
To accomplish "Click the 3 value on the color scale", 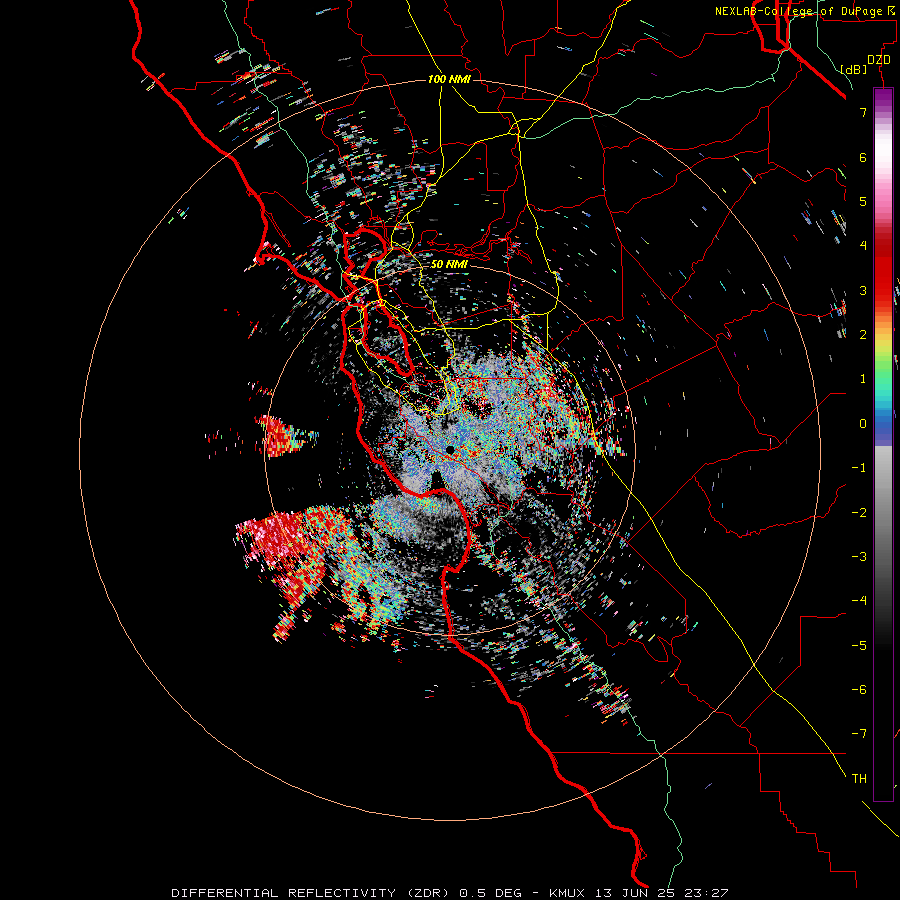I will 863,290.
